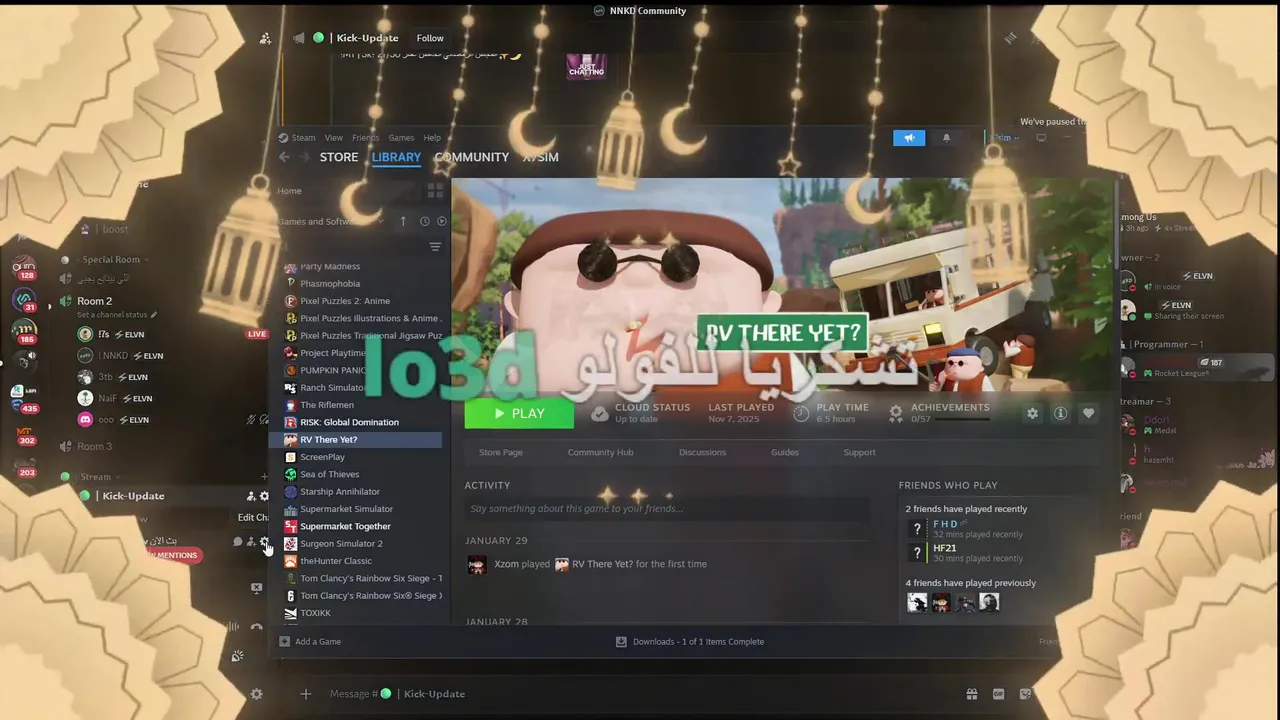1280x720 pixels.
Task: Select Sea of Thieves in the list
Action: (x=329, y=474)
